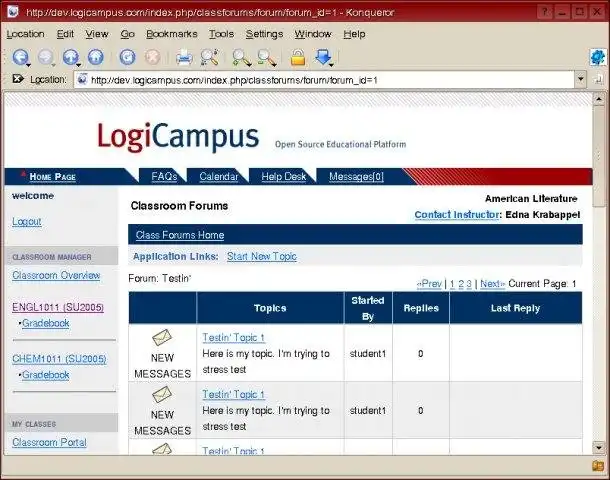Image resolution: width=610 pixels, height=480 pixels.
Task: Click the «Prev pagination link
Action: coord(429,284)
